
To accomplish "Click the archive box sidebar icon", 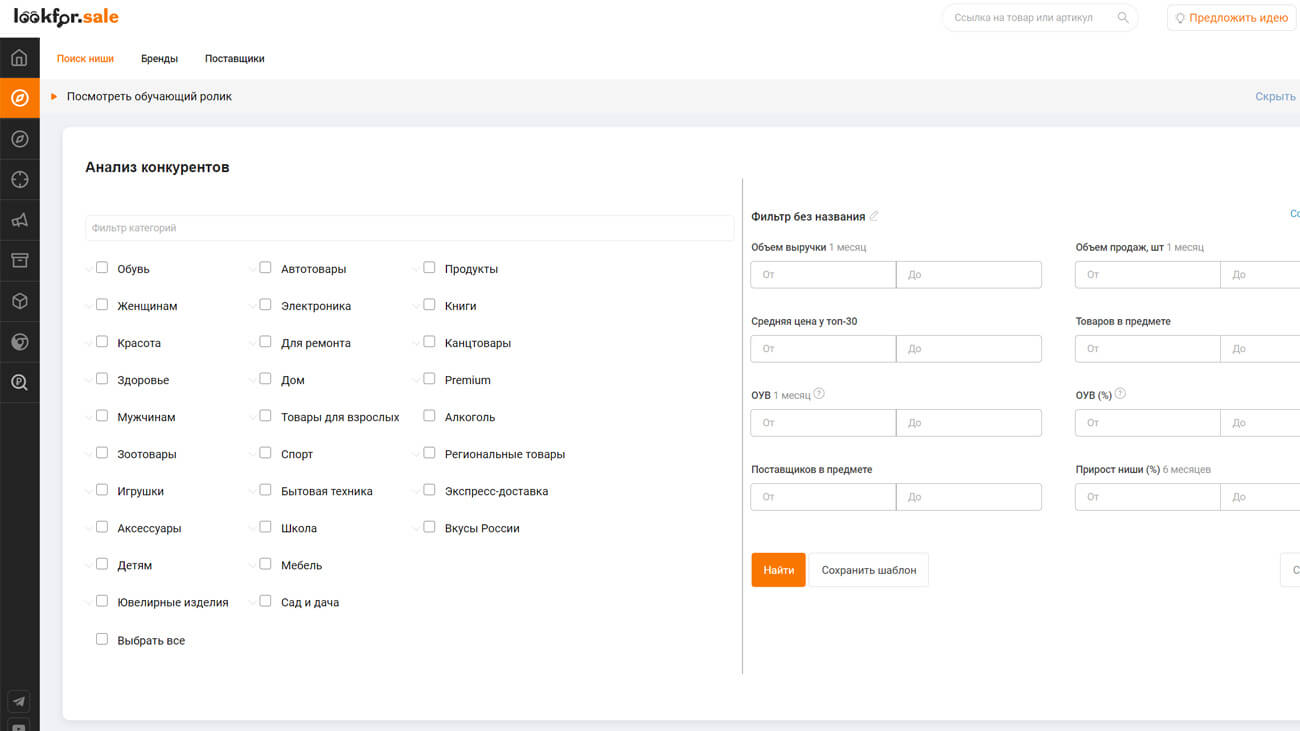I will [19, 261].
